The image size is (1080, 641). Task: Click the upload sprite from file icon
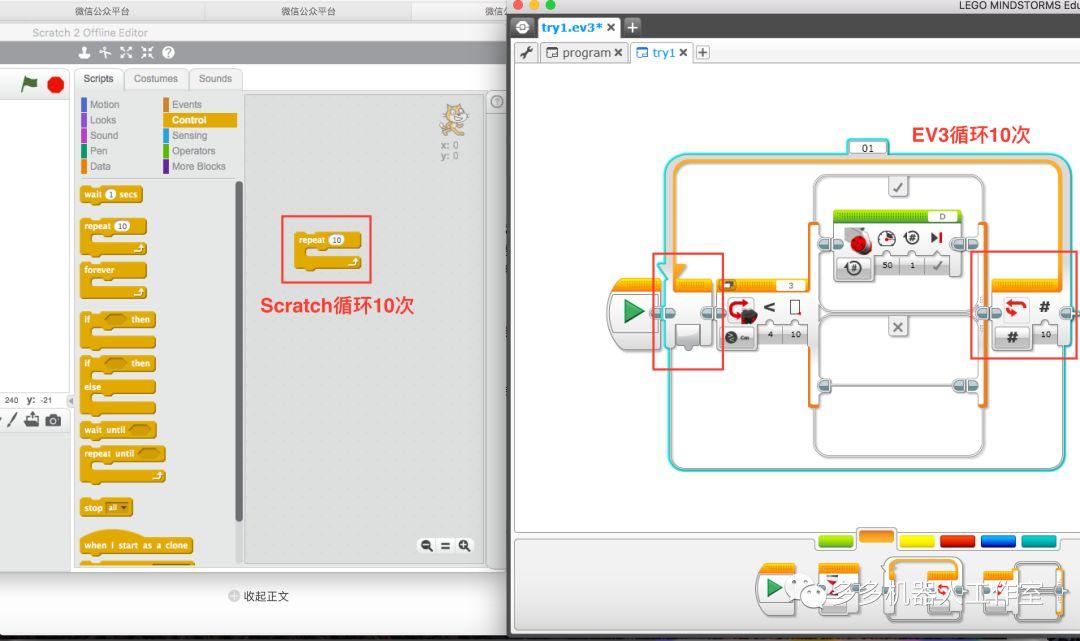point(32,419)
